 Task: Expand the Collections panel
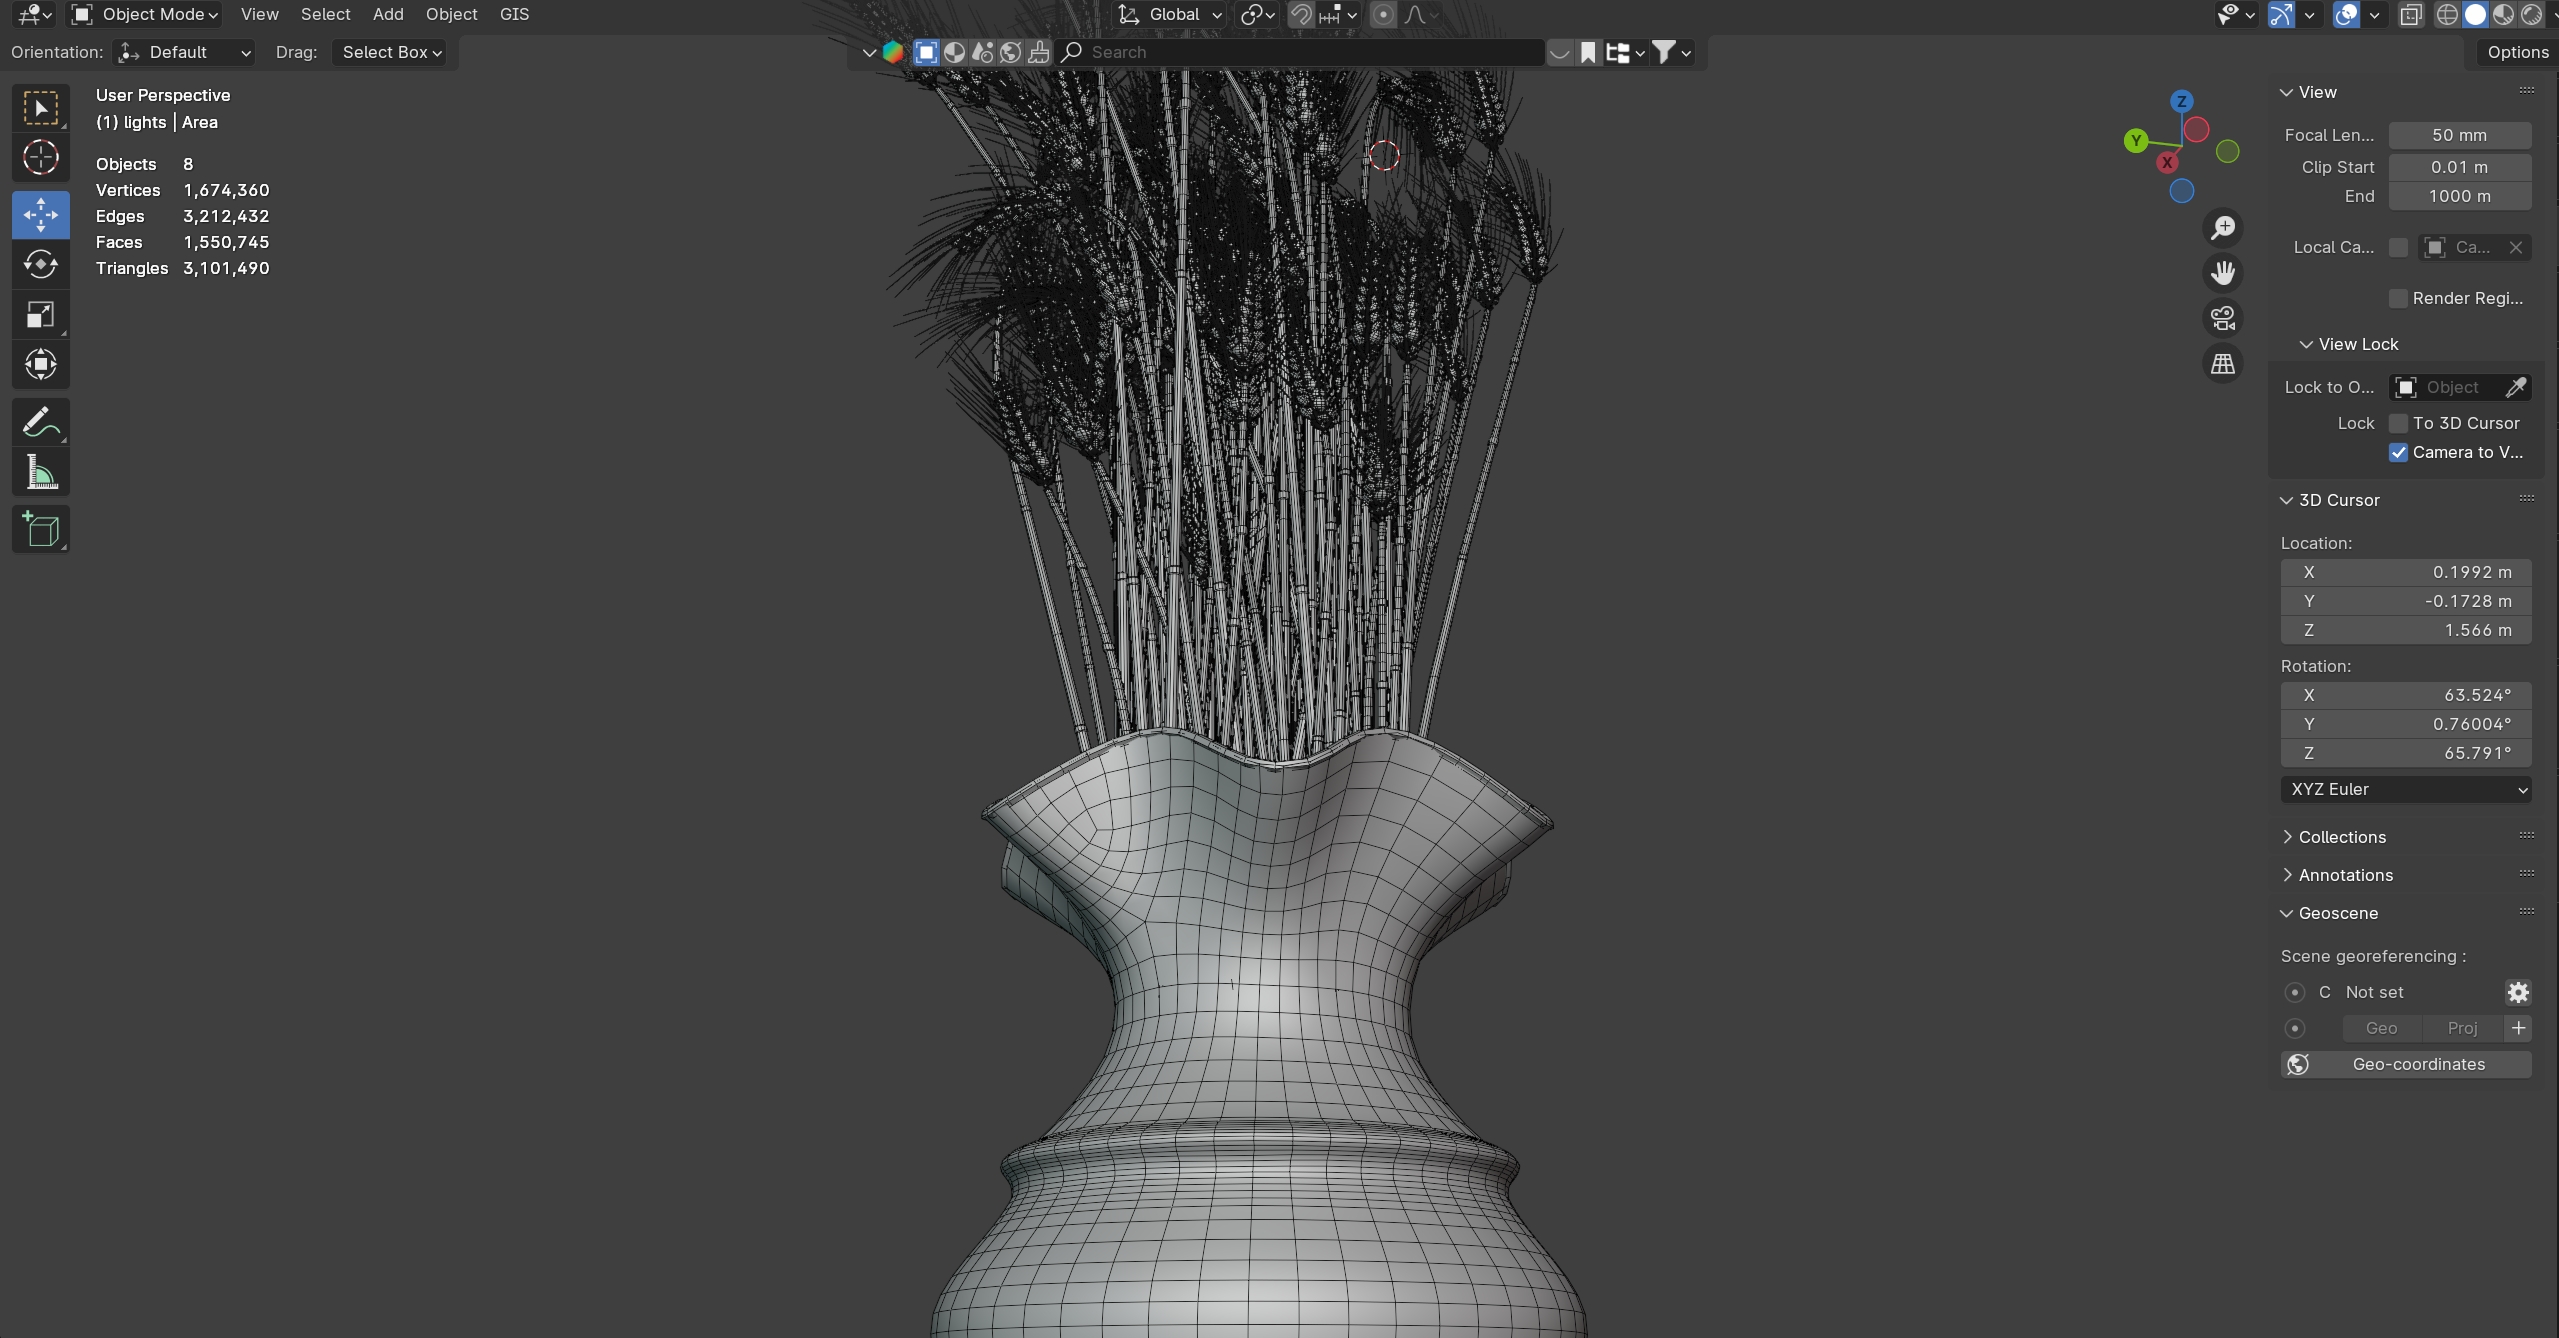2341,837
